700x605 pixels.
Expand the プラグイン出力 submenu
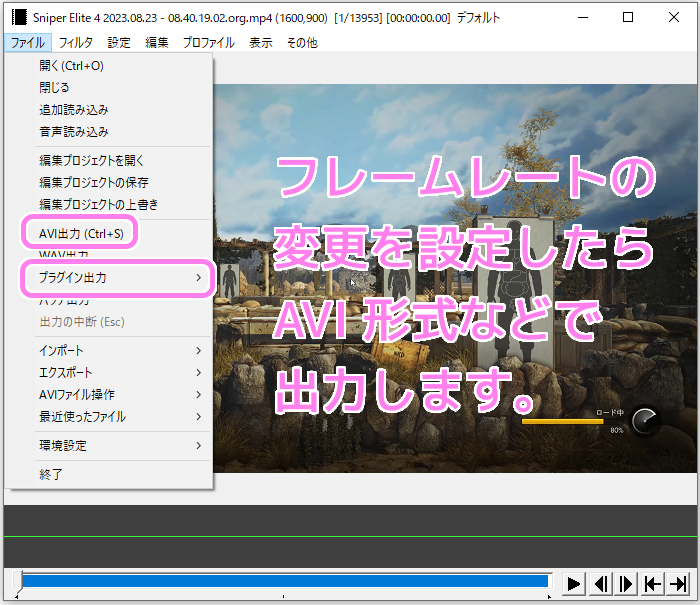109,278
